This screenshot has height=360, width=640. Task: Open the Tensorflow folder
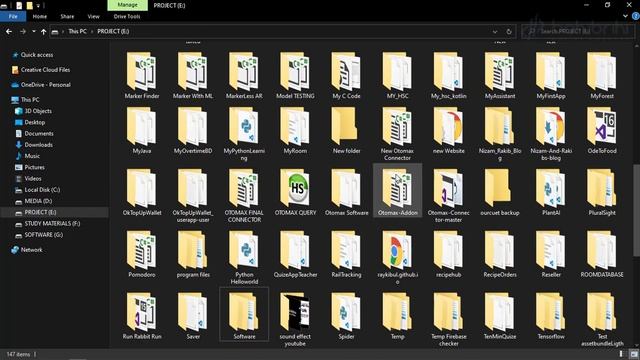[551, 316]
